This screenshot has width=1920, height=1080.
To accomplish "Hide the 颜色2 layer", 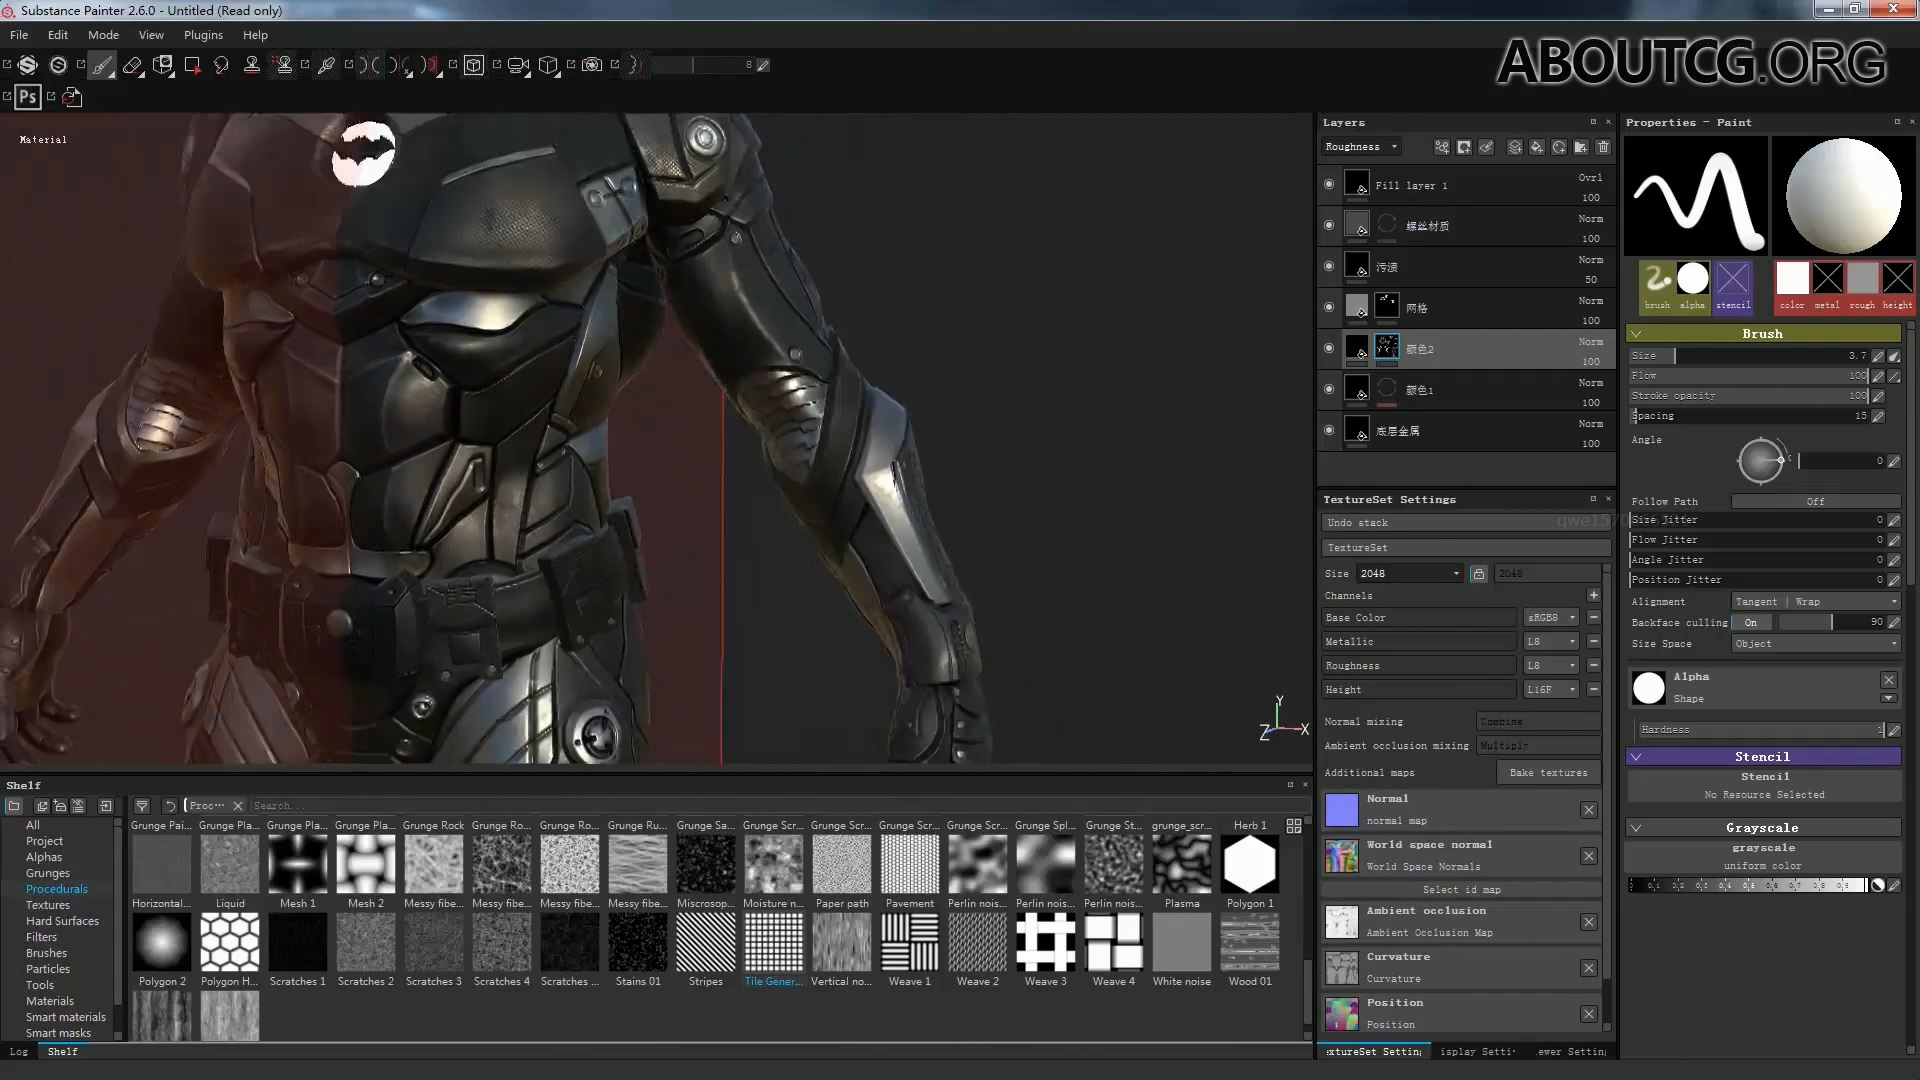I will tap(1329, 349).
